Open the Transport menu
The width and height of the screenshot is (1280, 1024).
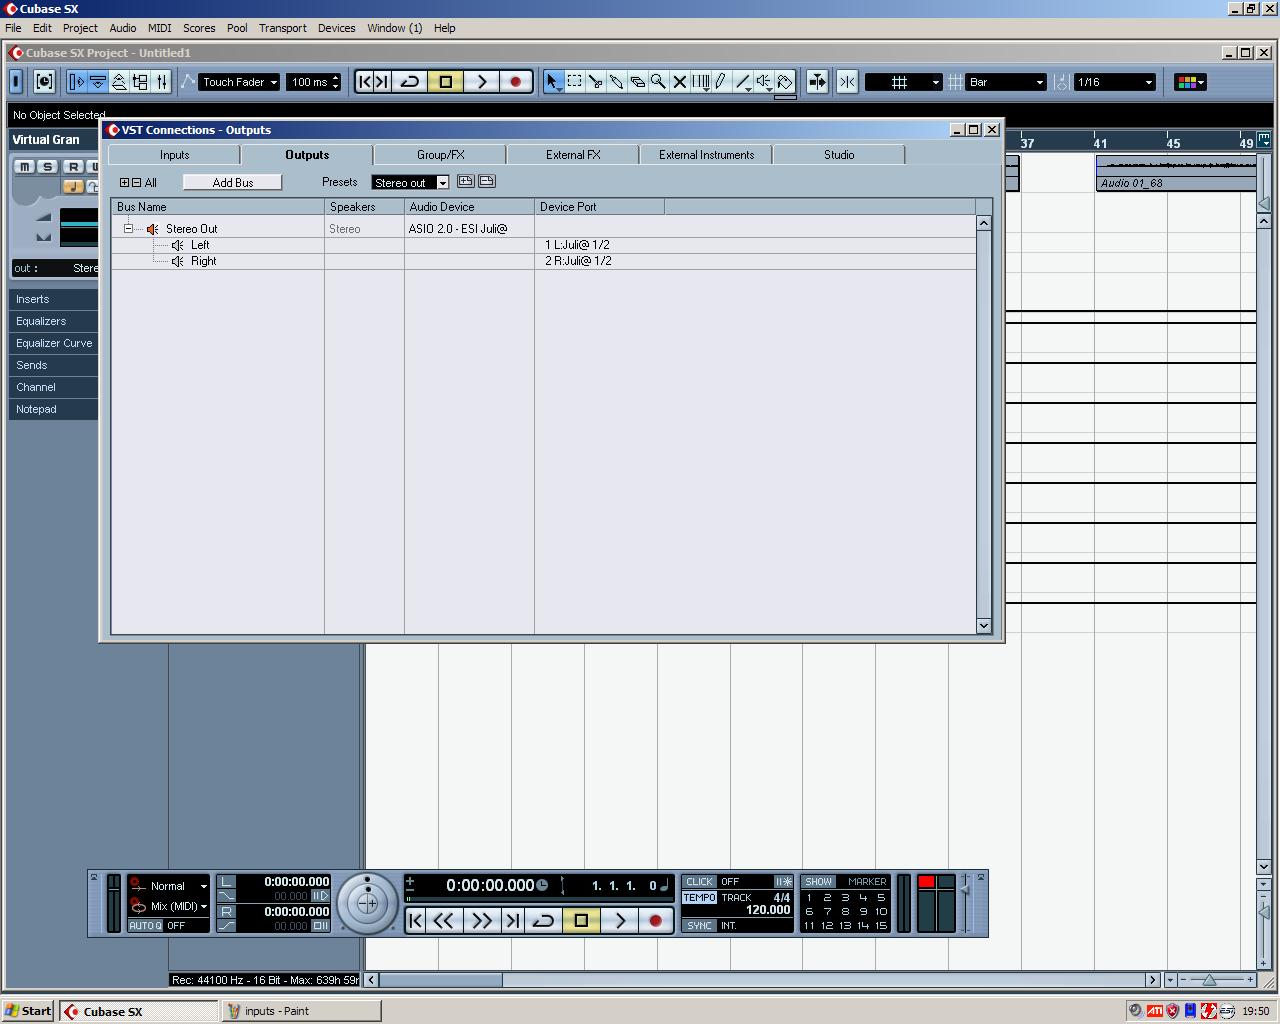[x=283, y=28]
